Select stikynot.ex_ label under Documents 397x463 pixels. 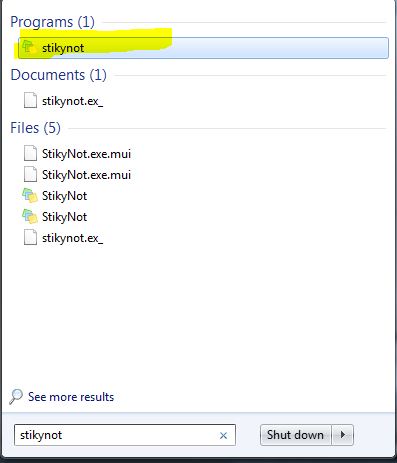point(73,101)
